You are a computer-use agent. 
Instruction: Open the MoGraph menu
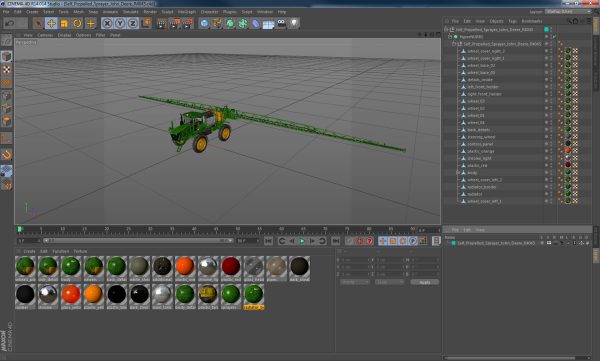click(187, 12)
